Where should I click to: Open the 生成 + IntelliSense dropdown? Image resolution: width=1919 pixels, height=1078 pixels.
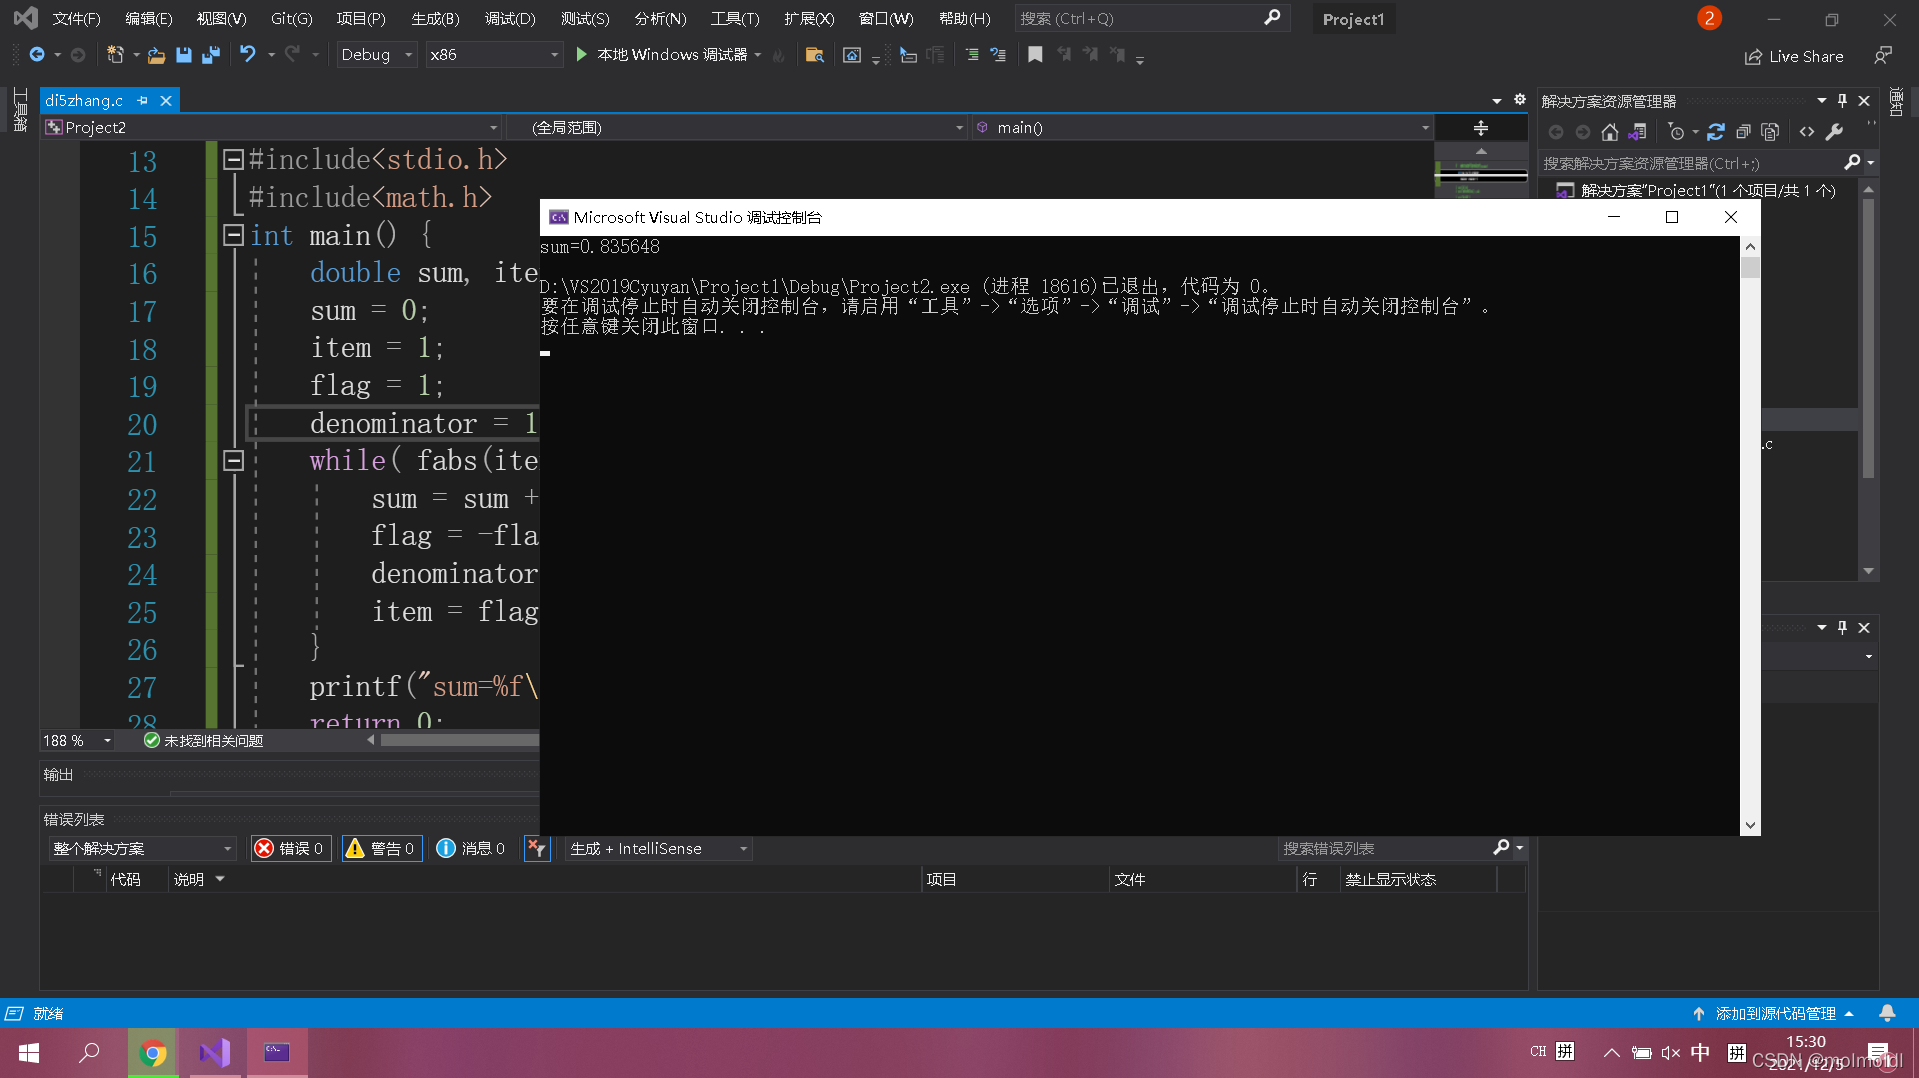click(x=658, y=849)
